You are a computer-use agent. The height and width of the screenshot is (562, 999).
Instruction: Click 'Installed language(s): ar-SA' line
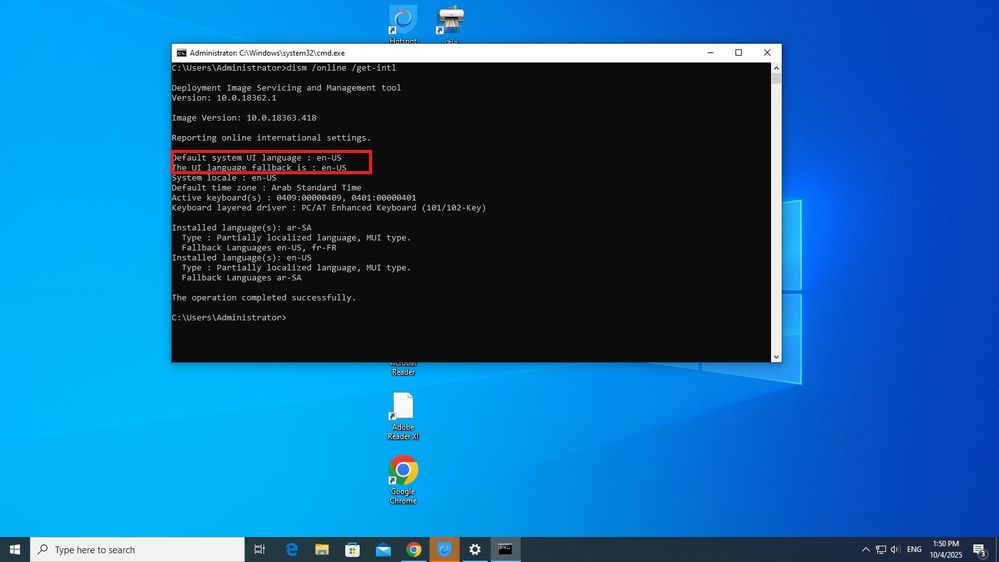[x=241, y=227]
